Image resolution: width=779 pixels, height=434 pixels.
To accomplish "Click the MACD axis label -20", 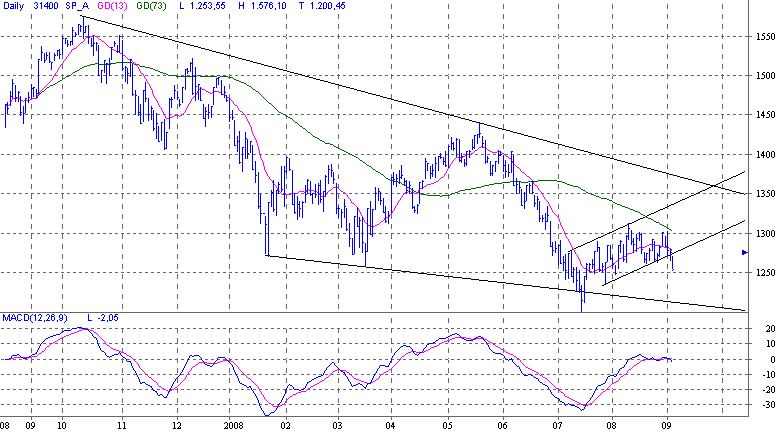I will [769, 390].
